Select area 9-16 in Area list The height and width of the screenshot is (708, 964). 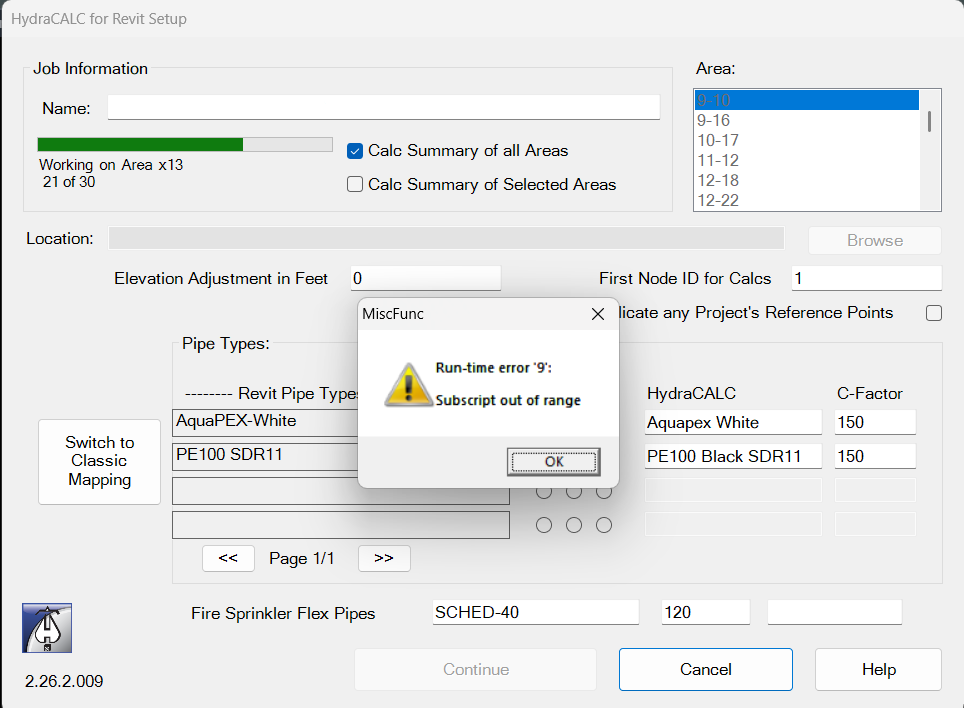714,120
